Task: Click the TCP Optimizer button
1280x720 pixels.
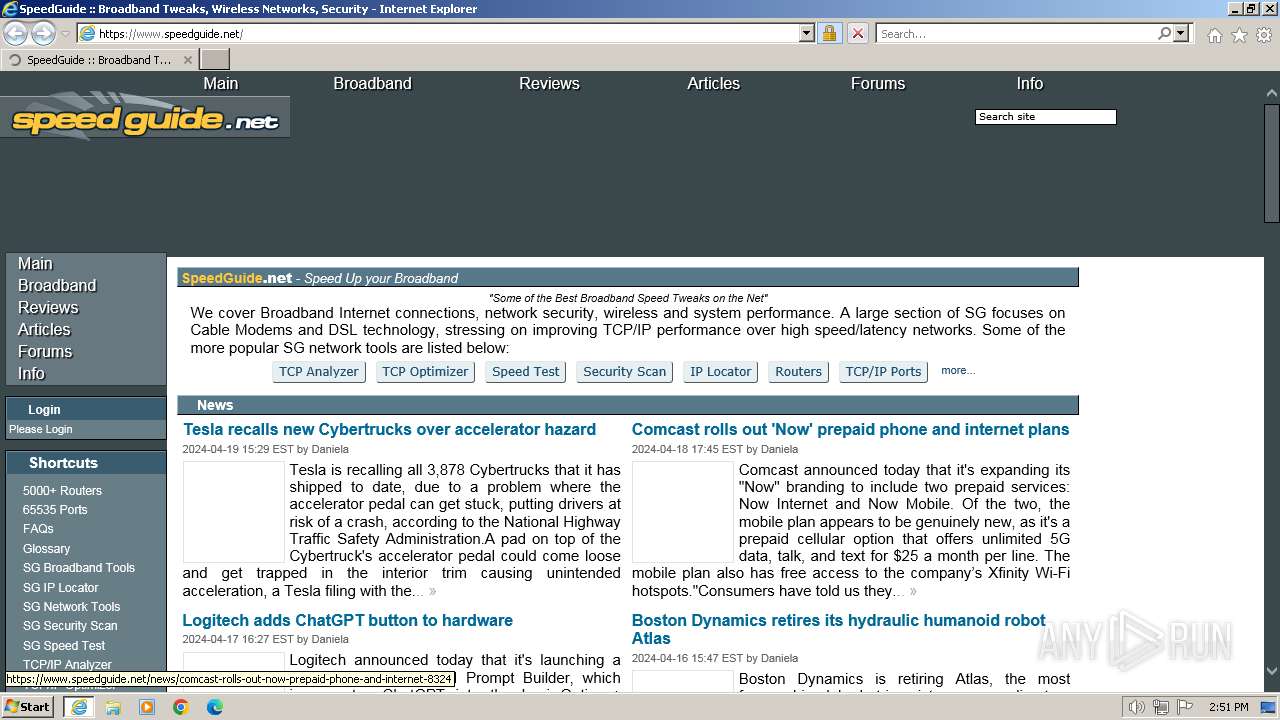Action: [x=425, y=372]
